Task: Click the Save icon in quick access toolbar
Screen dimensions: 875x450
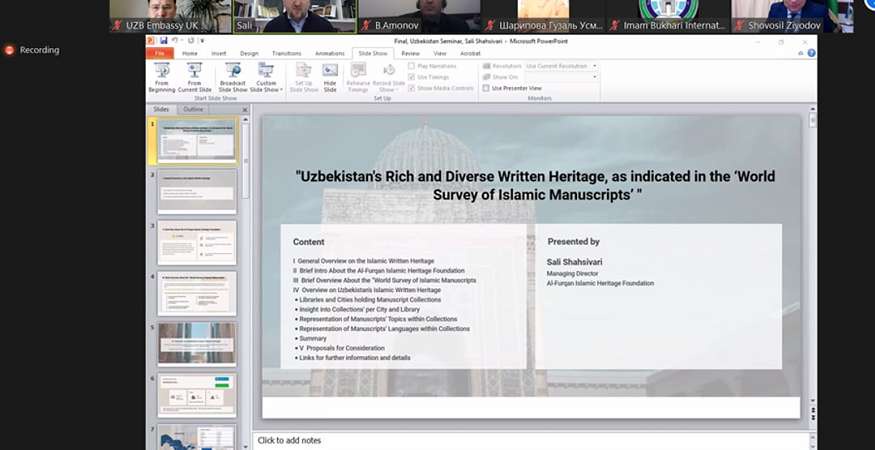Action: coord(164,41)
